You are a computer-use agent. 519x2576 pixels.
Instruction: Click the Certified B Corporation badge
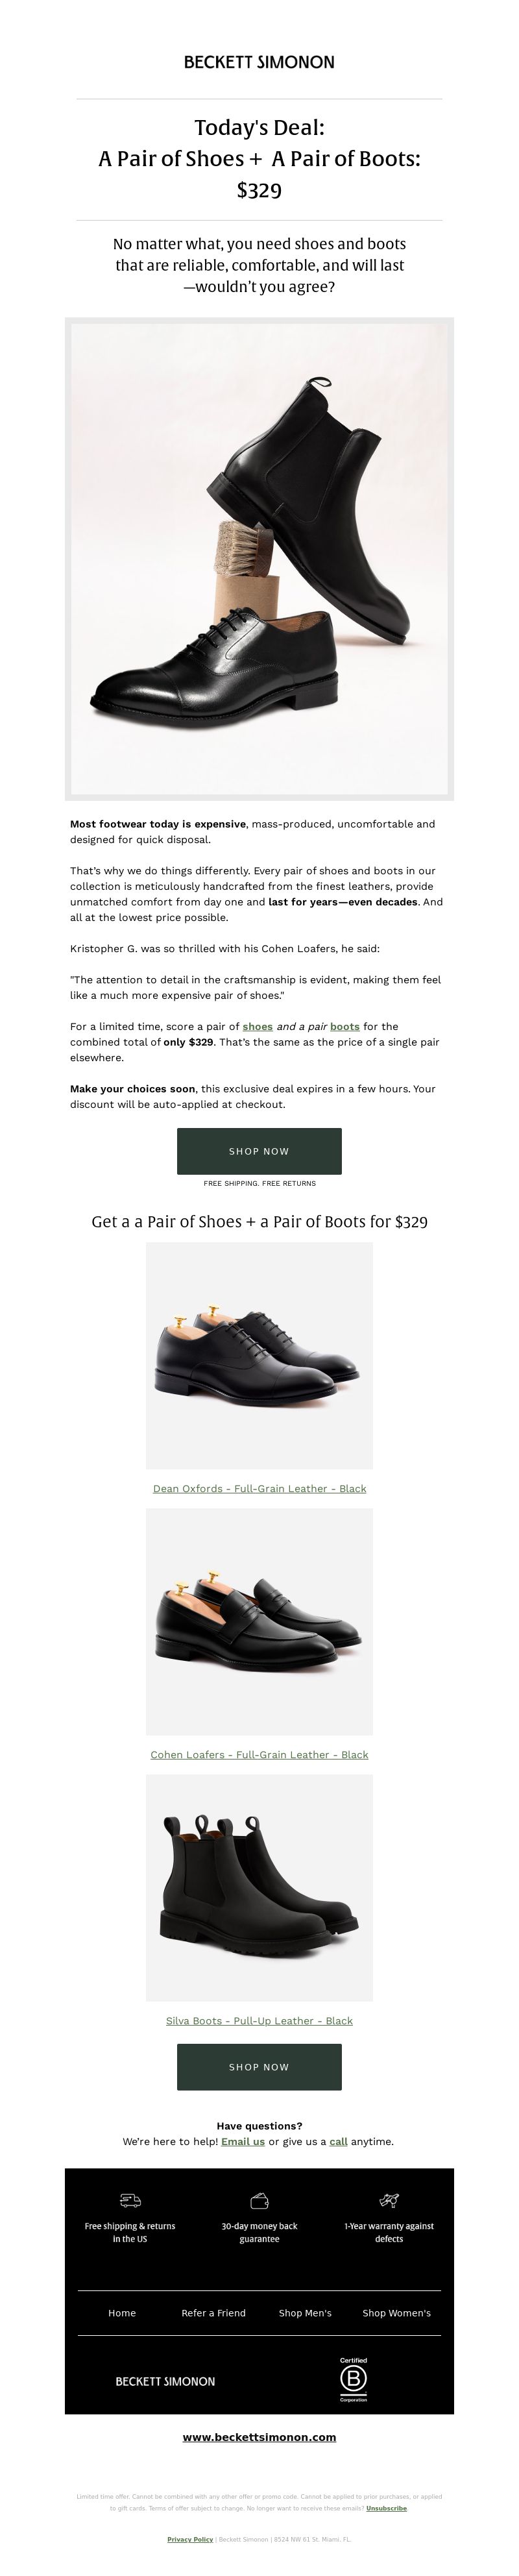coord(353,2379)
